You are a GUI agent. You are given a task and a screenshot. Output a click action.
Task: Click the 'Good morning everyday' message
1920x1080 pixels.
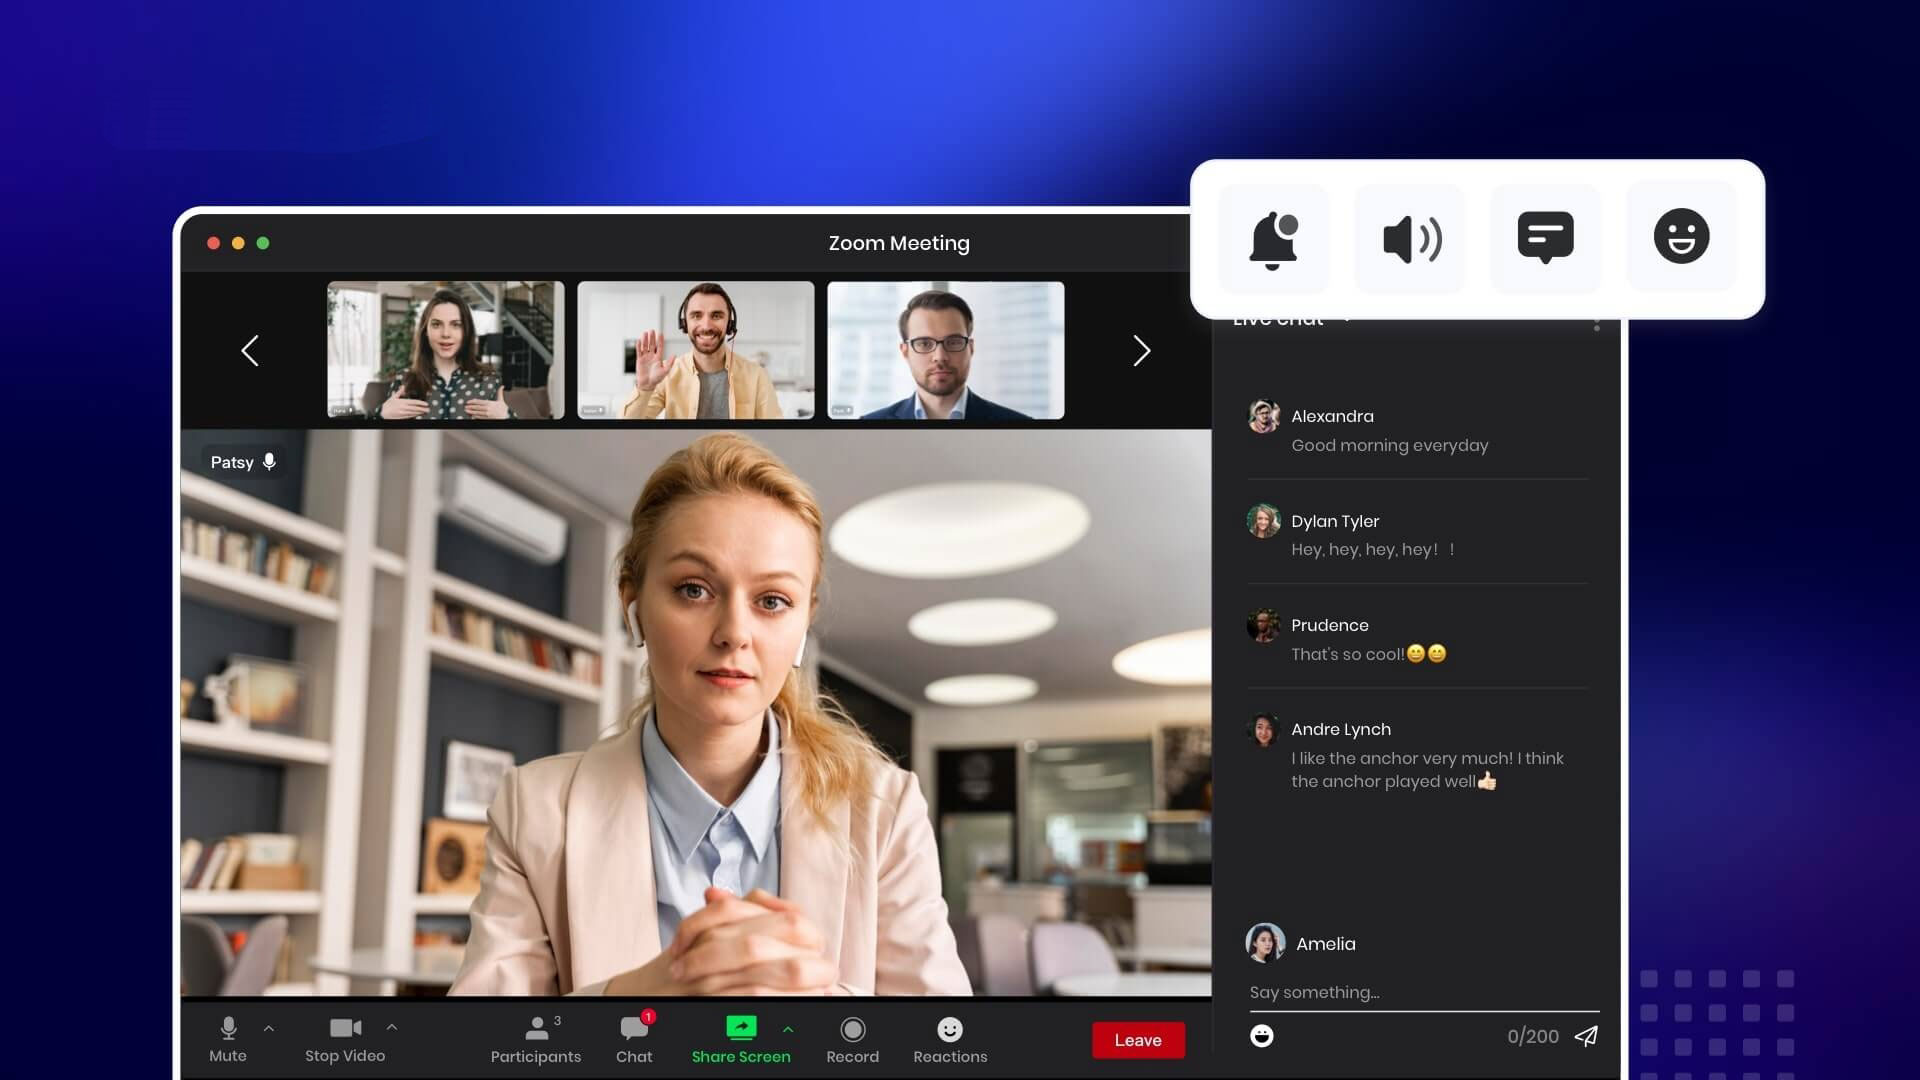[1390, 445]
